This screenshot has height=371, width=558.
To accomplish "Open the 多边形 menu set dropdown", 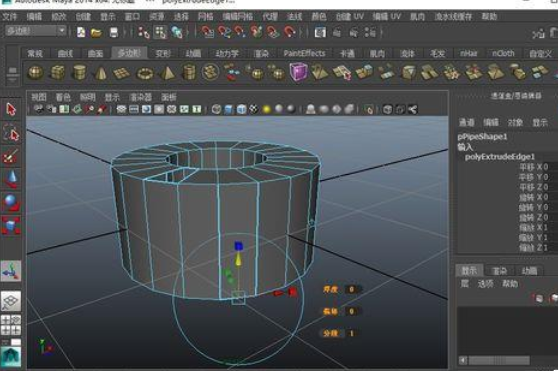I will click(35, 31).
